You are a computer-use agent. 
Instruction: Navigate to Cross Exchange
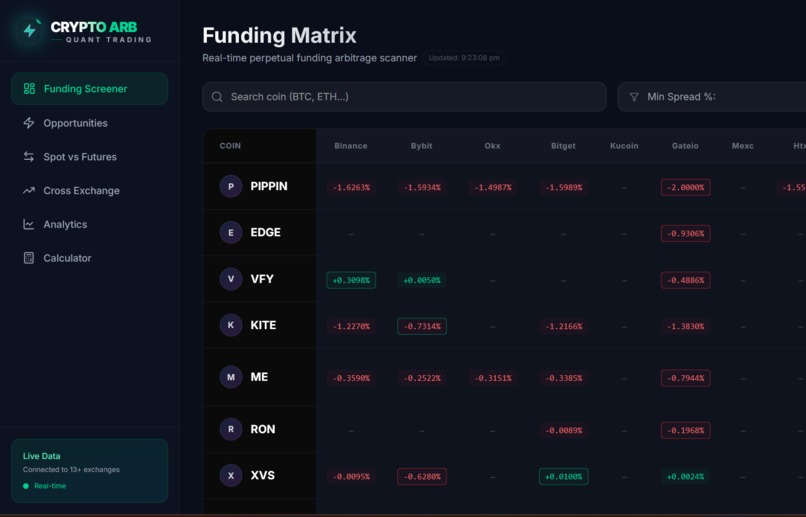pyautogui.click(x=89, y=191)
